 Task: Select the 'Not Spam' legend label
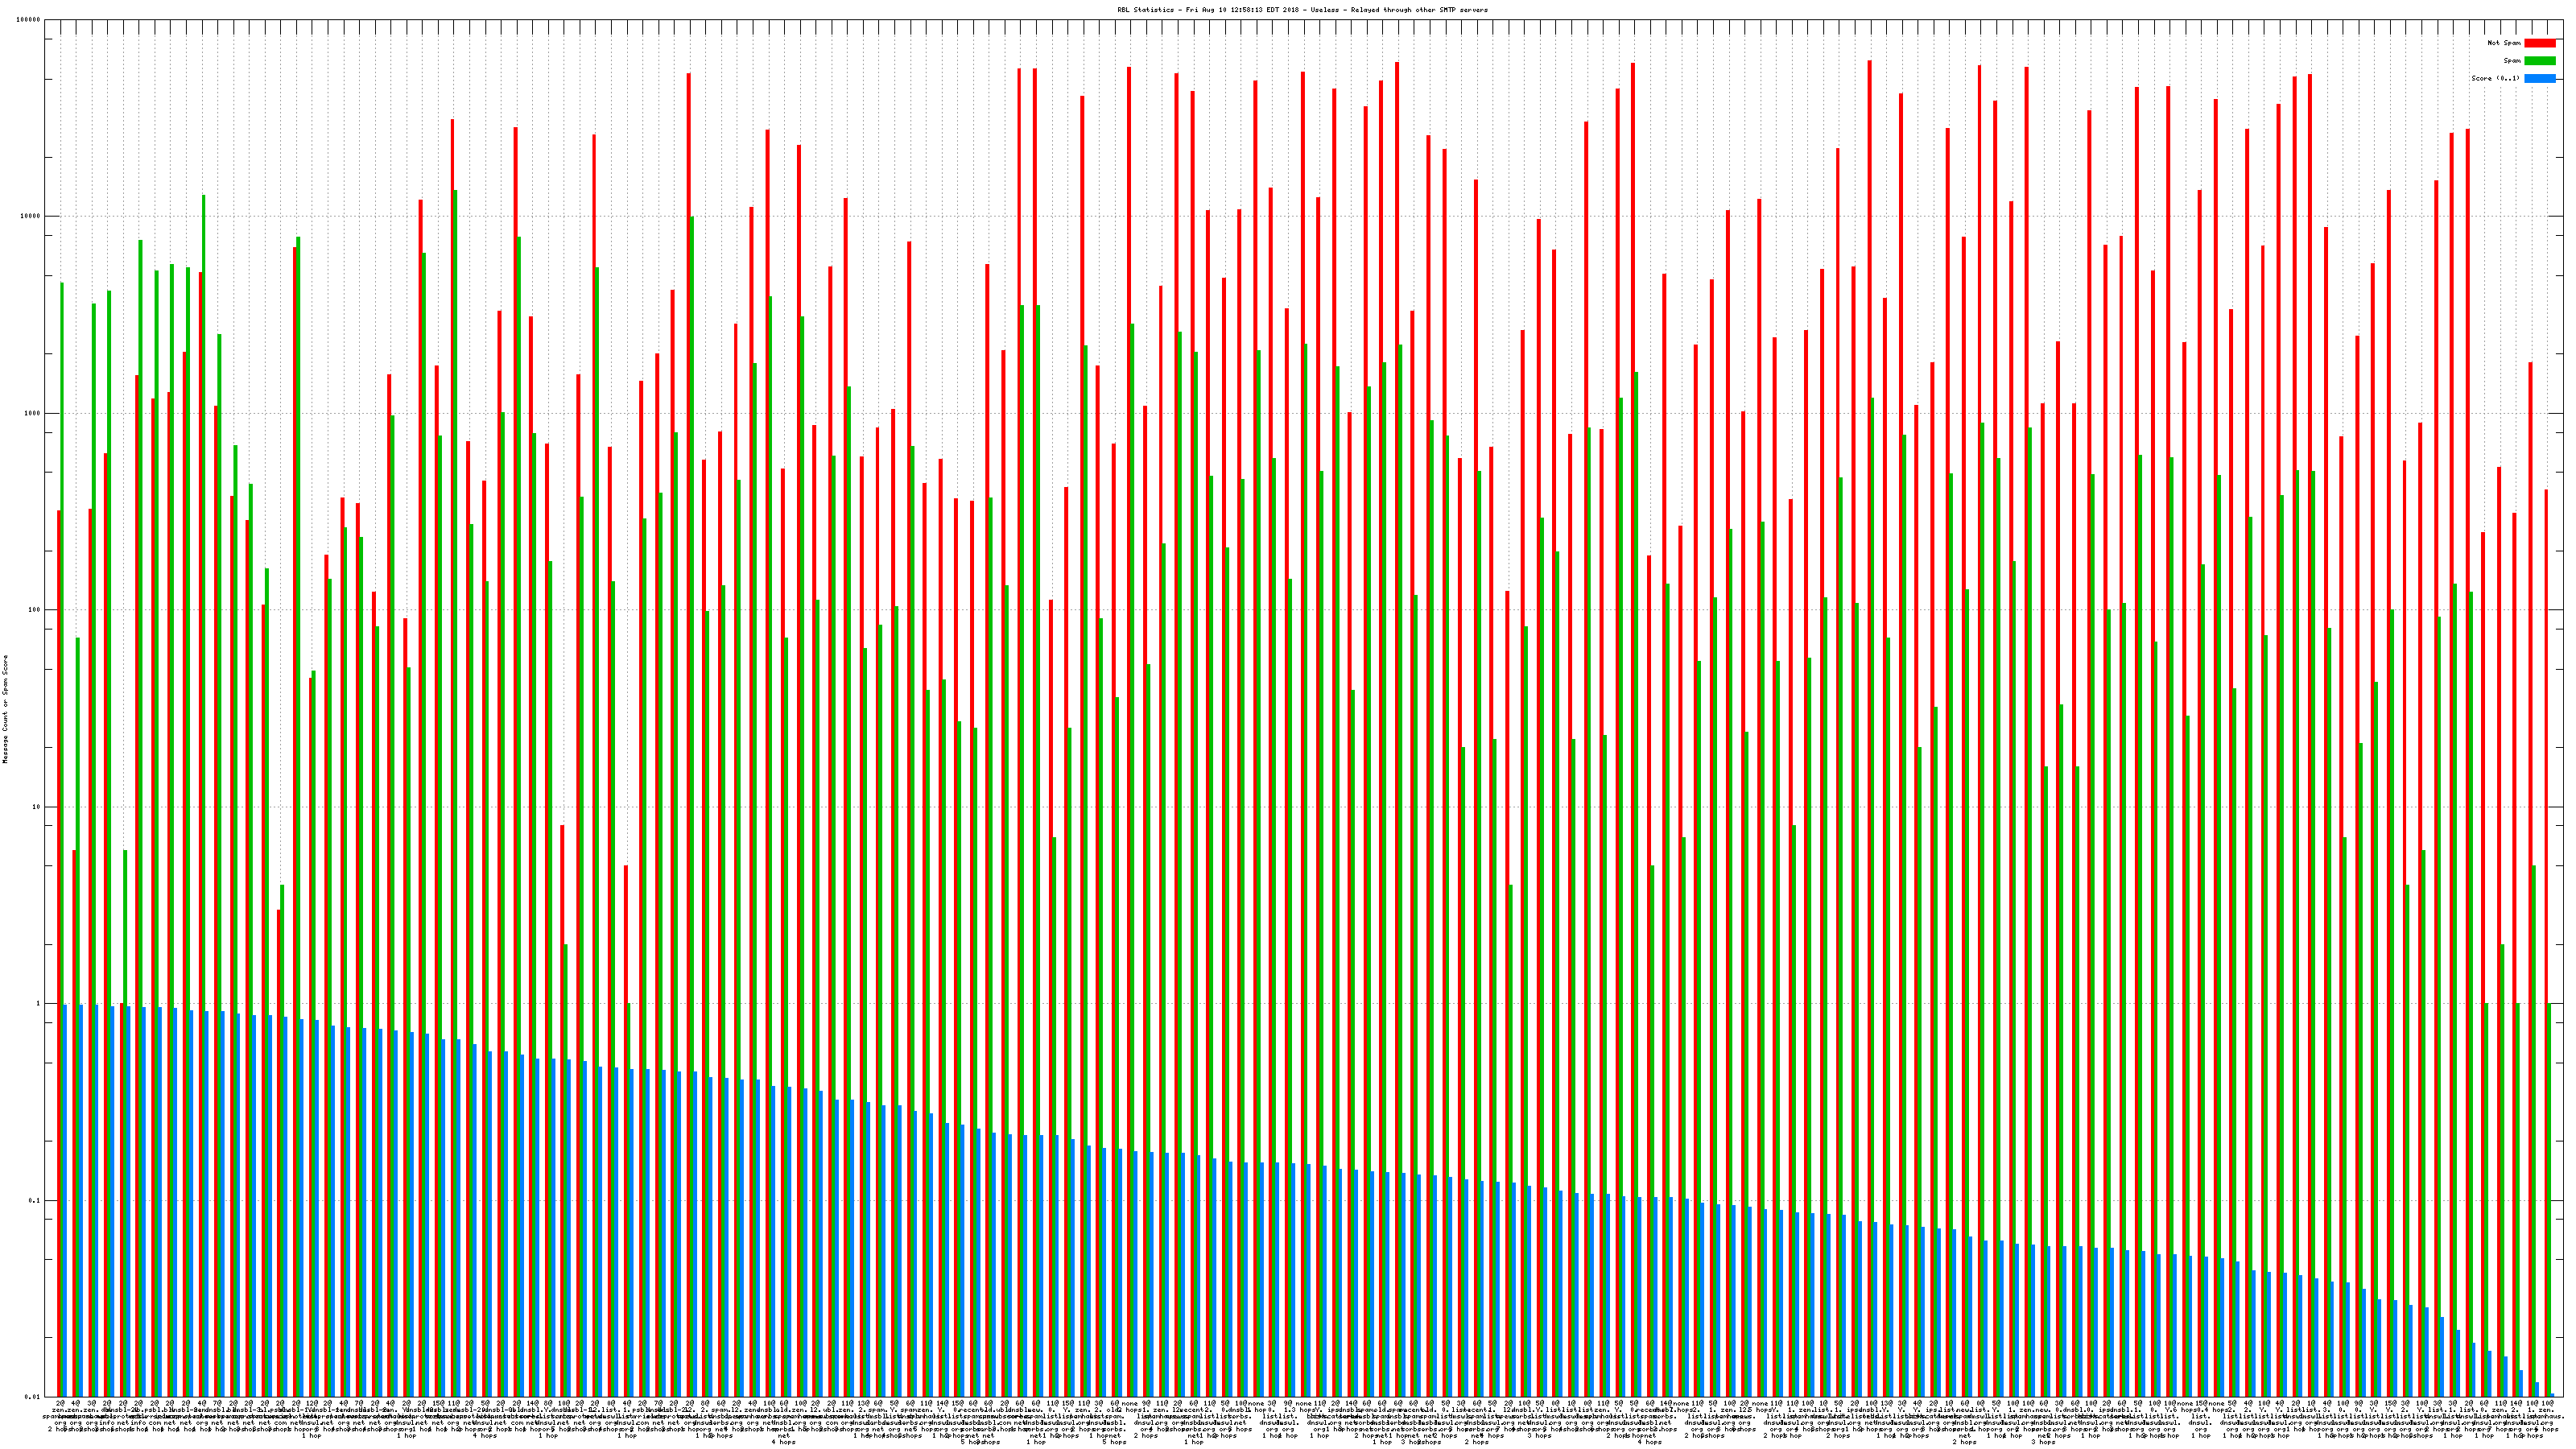(x=2504, y=43)
